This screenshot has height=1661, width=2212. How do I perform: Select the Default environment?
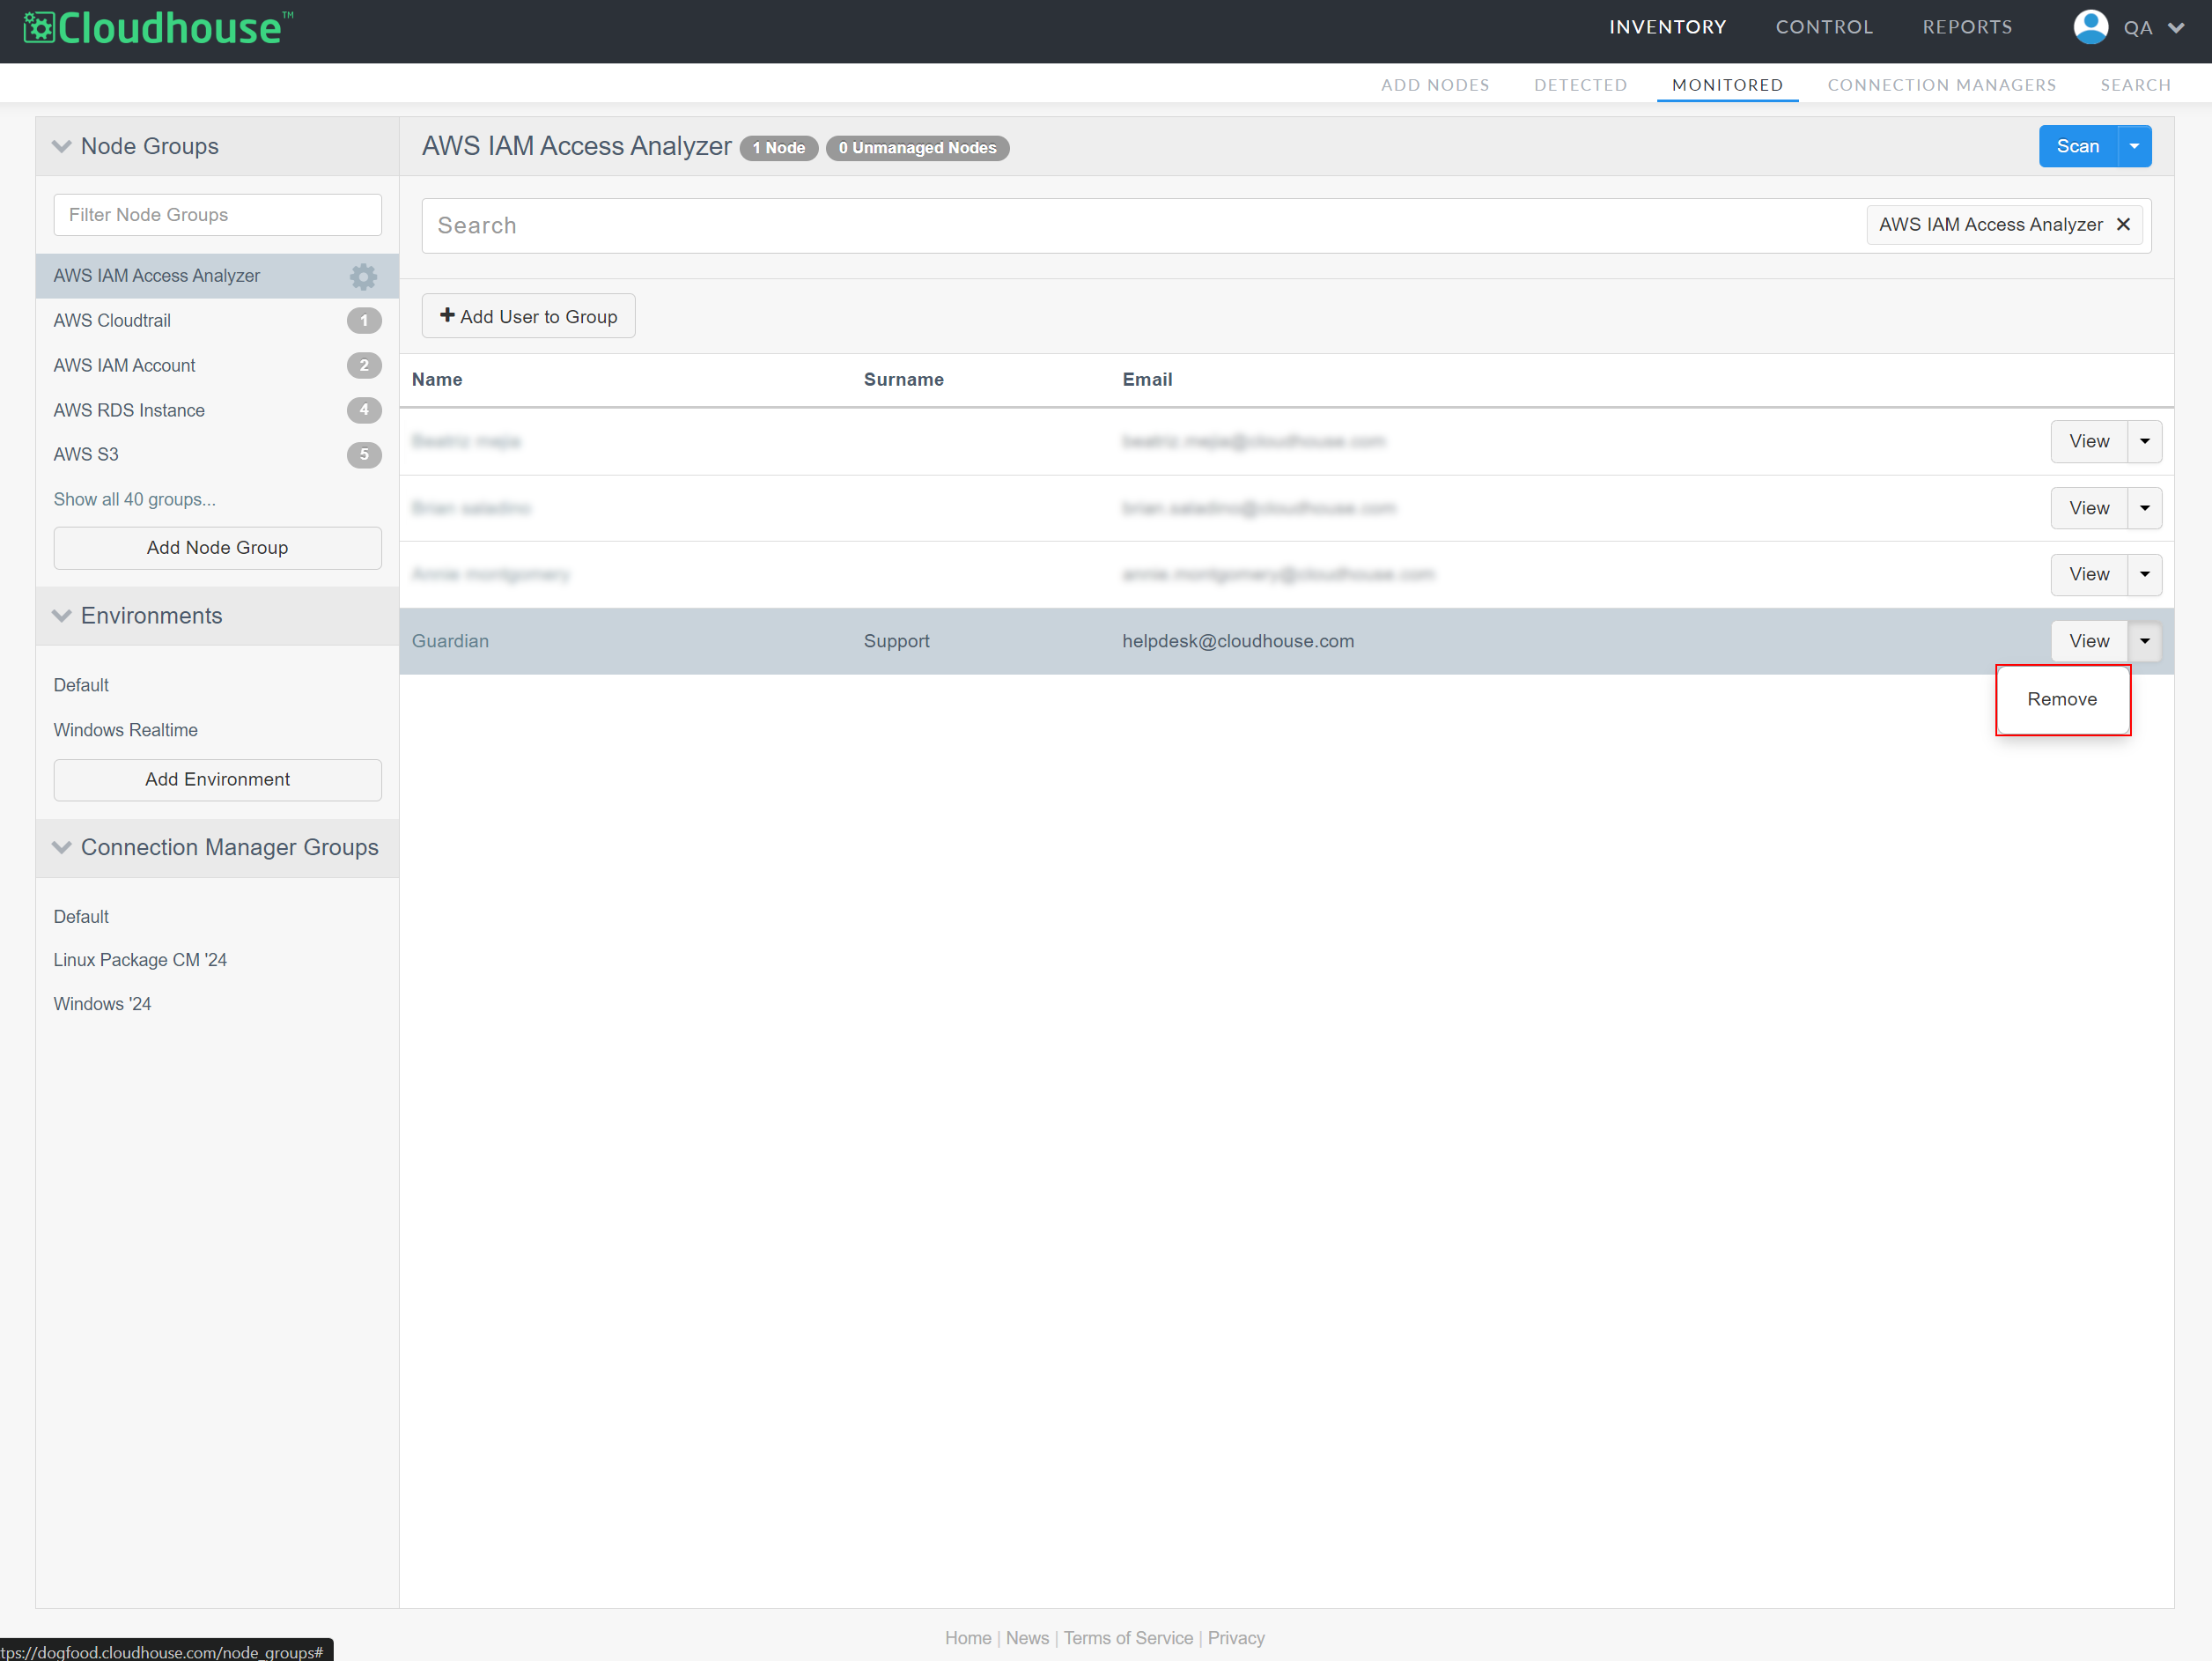[x=81, y=685]
